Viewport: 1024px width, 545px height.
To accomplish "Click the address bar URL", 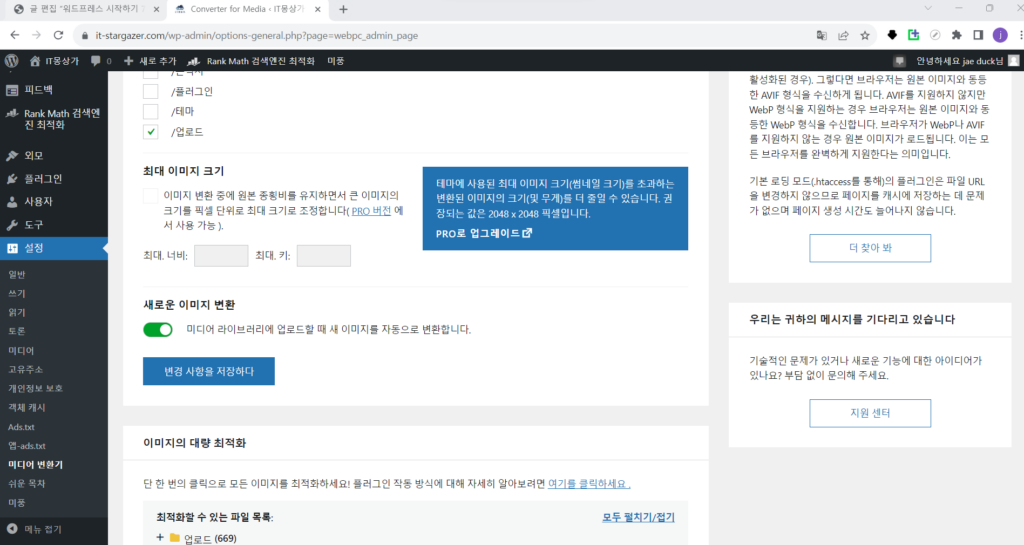I will click(257, 36).
